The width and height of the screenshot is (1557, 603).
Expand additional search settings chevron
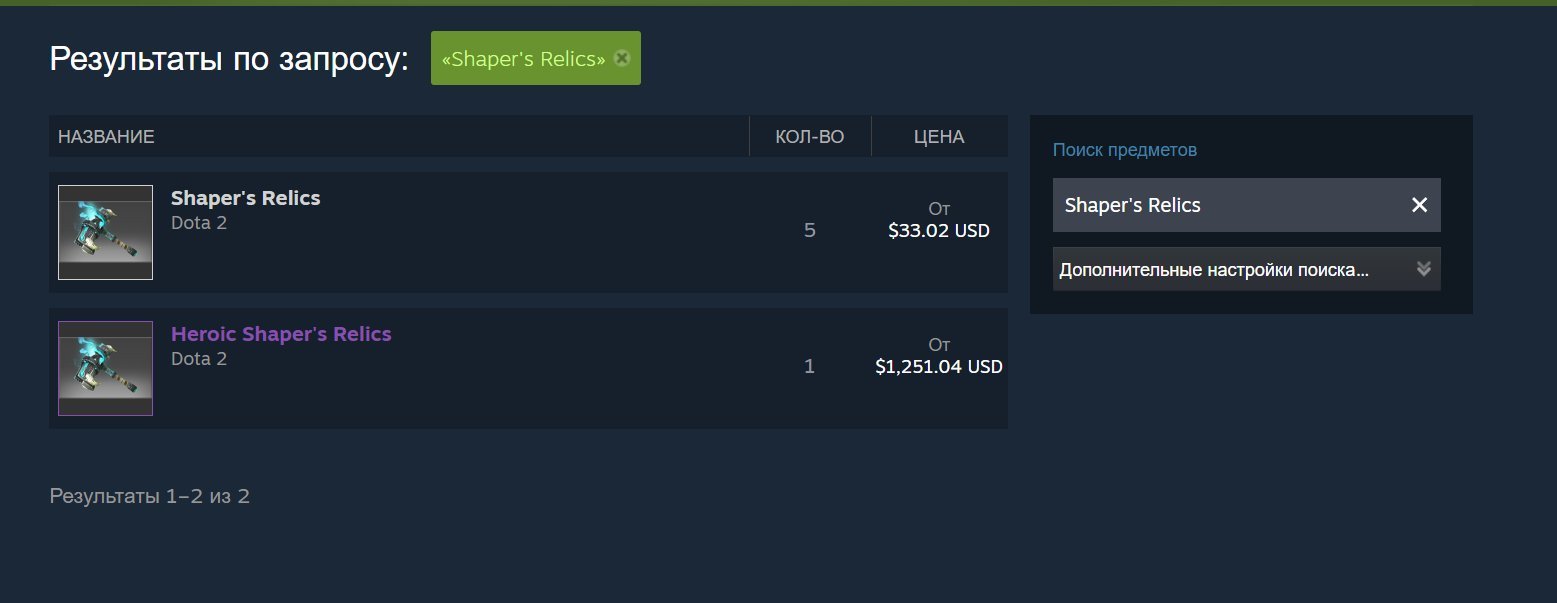(1424, 269)
